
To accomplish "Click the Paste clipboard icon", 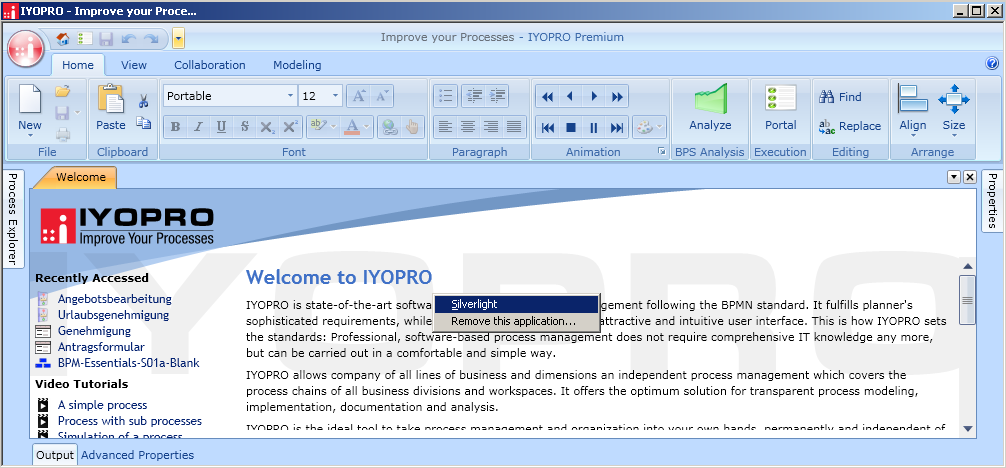I will pyautogui.click(x=110, y=99).
